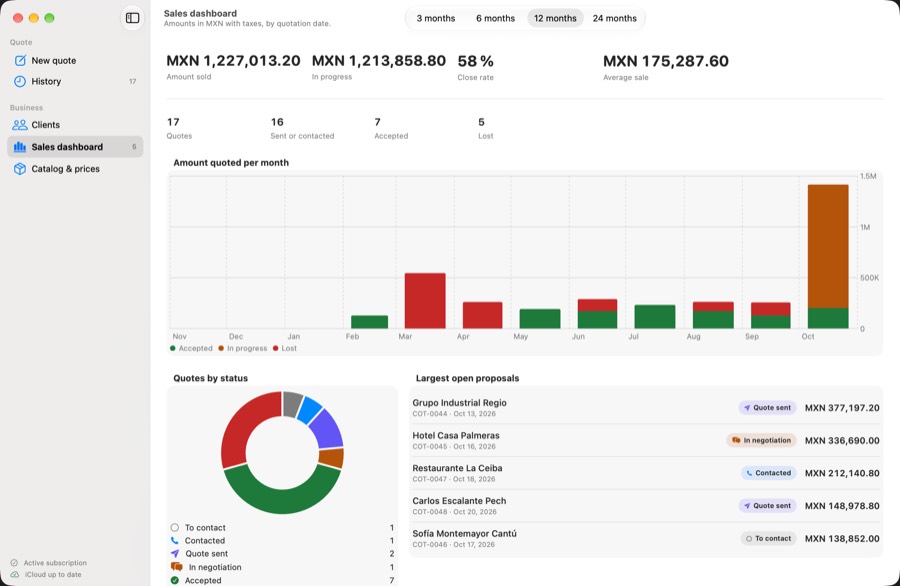900x586 pixels.
Task: Click the Quote sent paper plane icon in status list
Action: click(x=174, y=554)
